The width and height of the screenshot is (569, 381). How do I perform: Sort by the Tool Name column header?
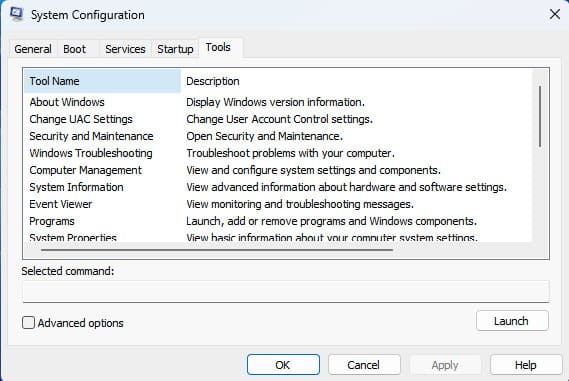tap(102, 81)
